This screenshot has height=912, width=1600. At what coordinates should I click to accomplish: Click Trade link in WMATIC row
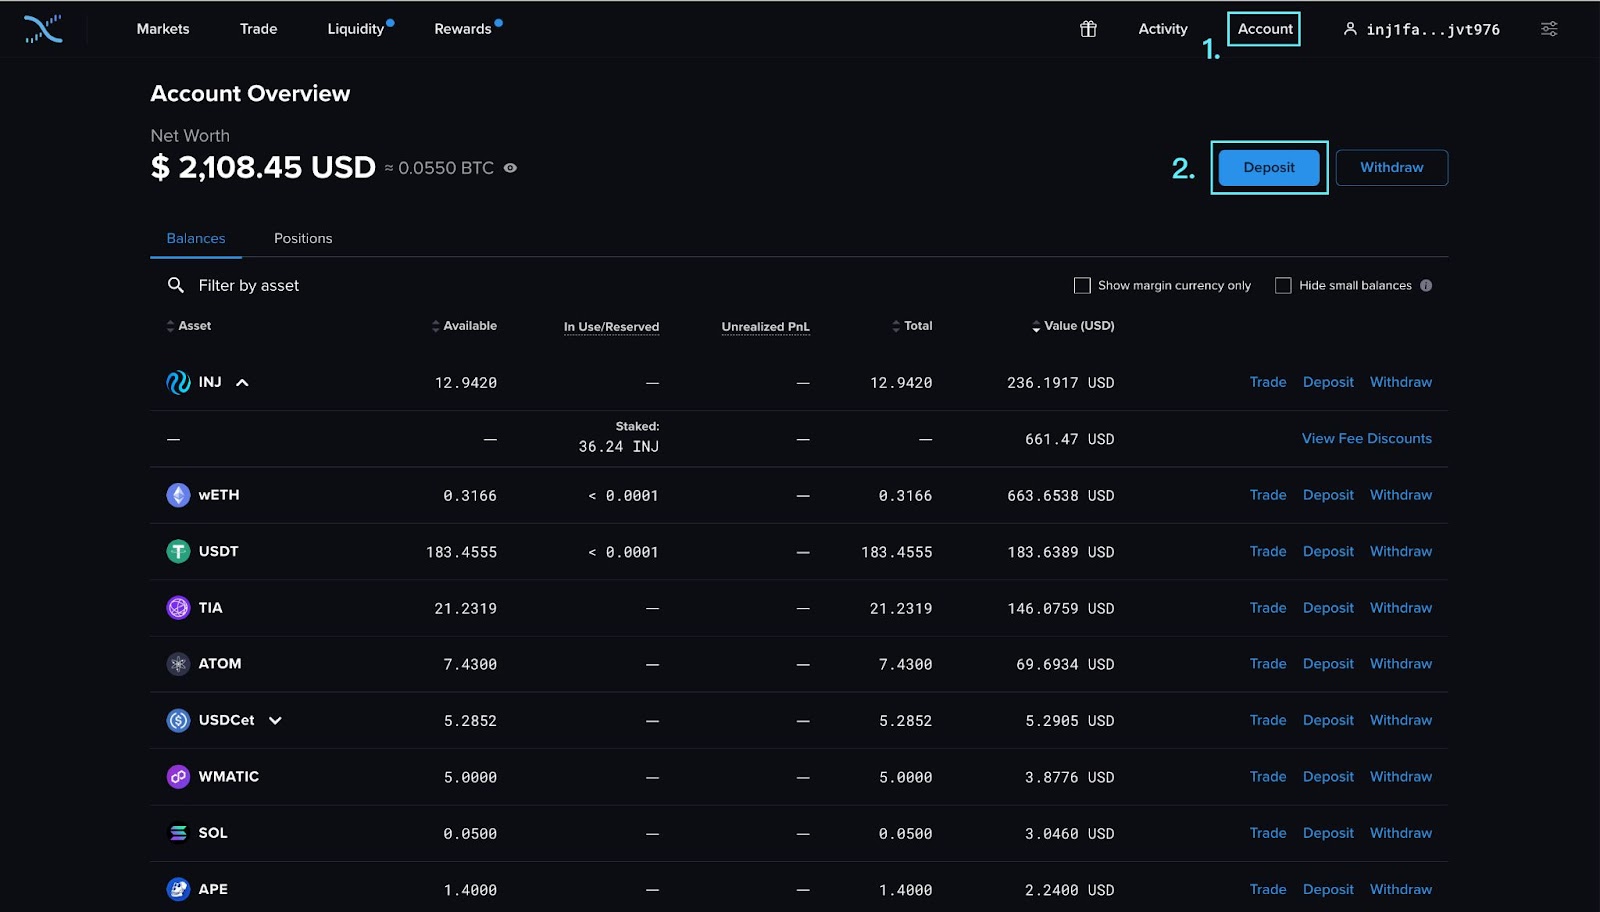(x=1268, y=777)
